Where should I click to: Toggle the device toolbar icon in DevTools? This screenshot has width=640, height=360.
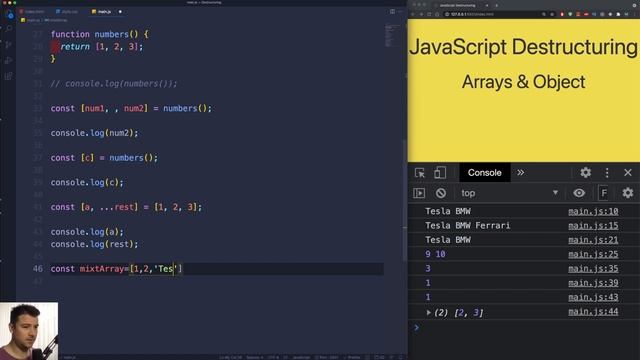[440, 173]
